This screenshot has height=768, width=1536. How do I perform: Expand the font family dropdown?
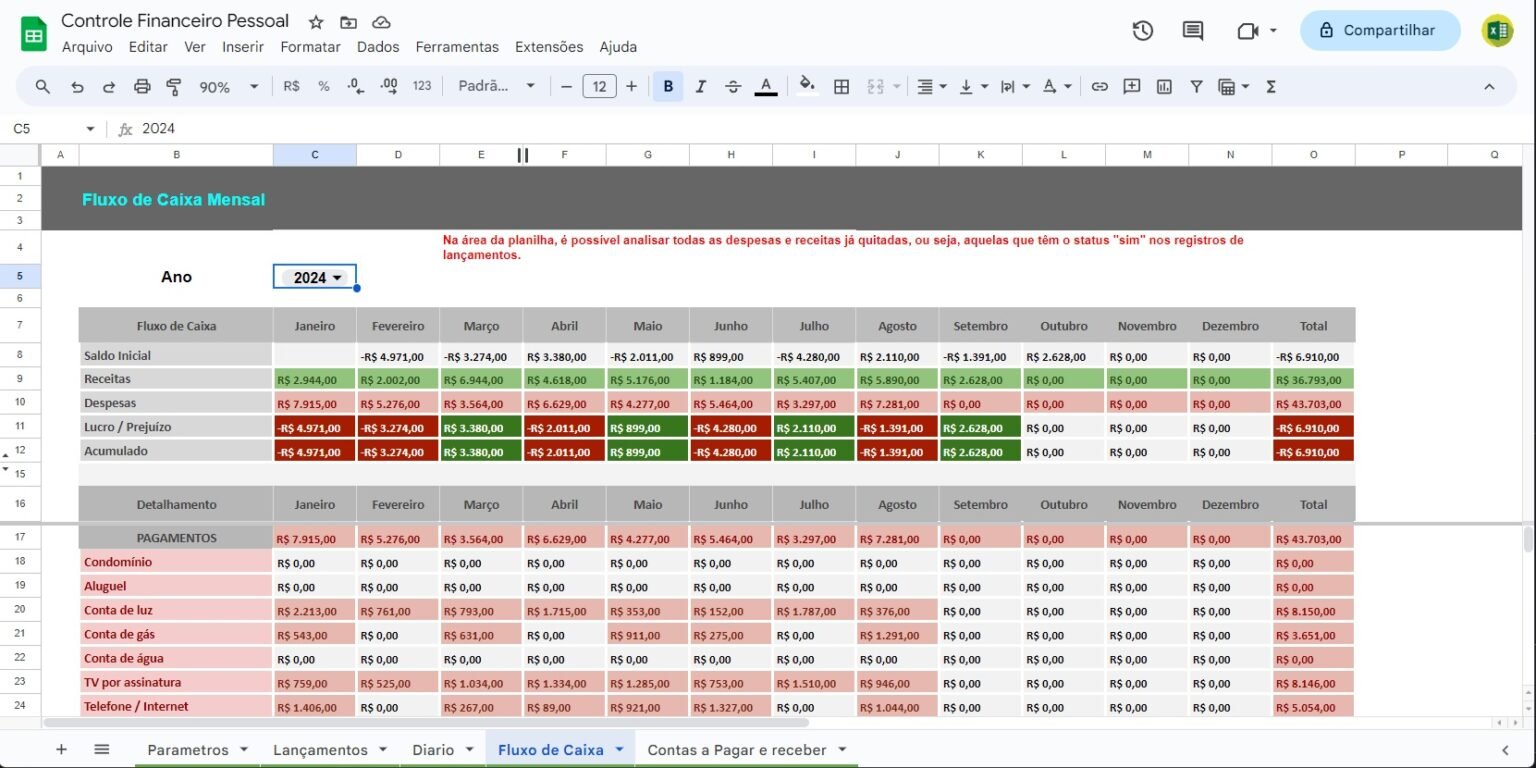point(497,87)
